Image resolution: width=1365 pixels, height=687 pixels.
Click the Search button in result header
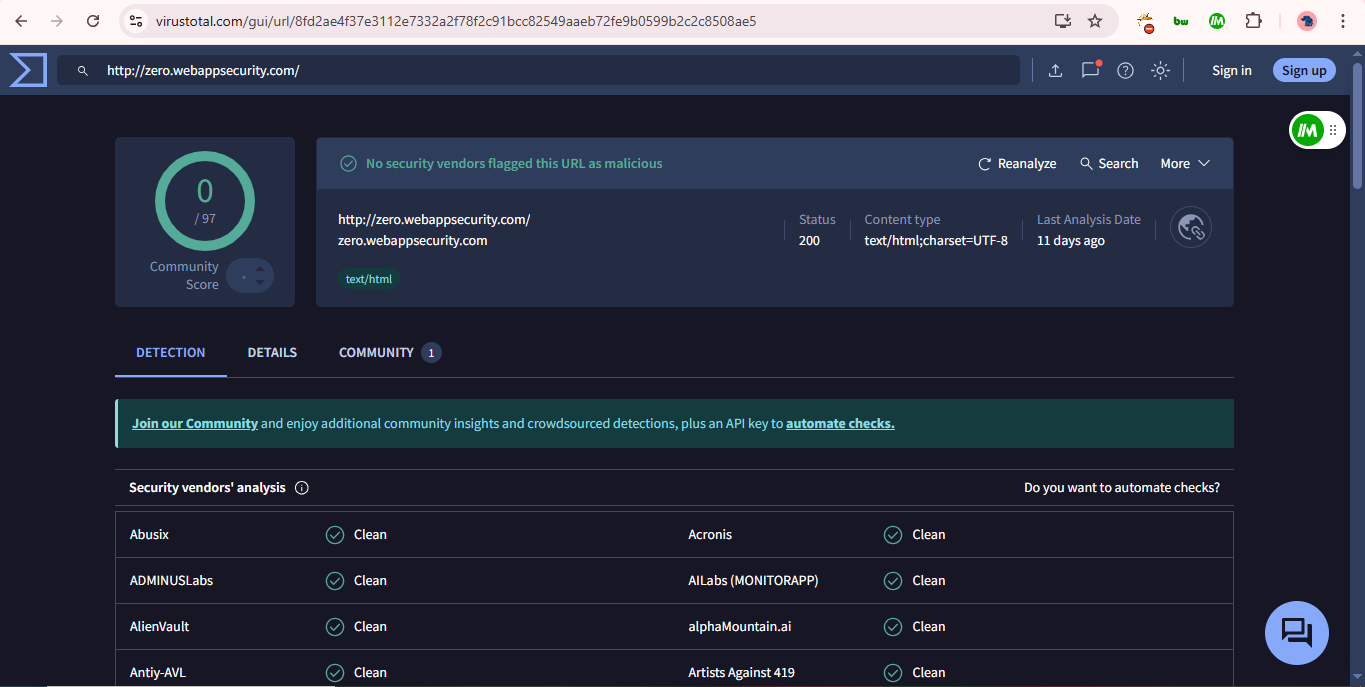point(1109,163)
